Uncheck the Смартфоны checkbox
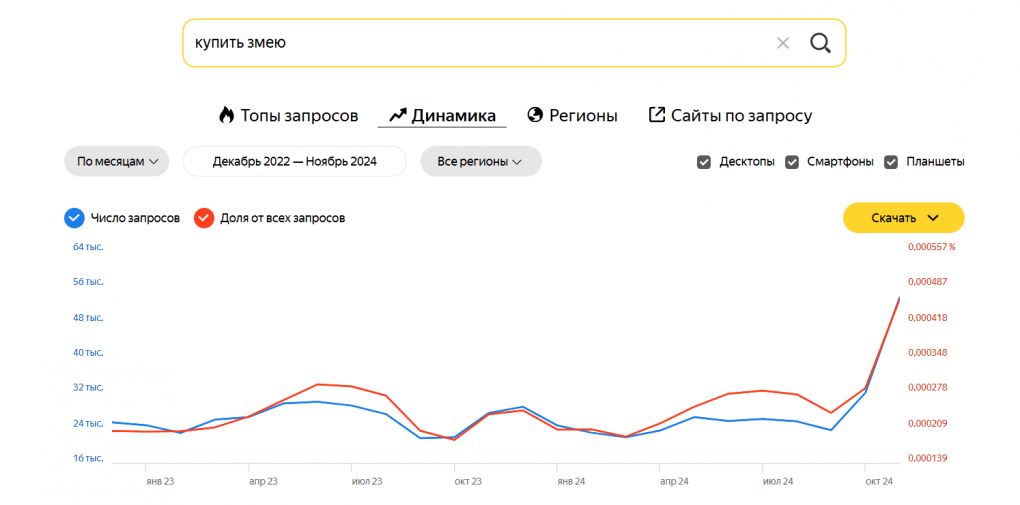Viewport: 1020px width, 505px height. (x=792, y=162)
